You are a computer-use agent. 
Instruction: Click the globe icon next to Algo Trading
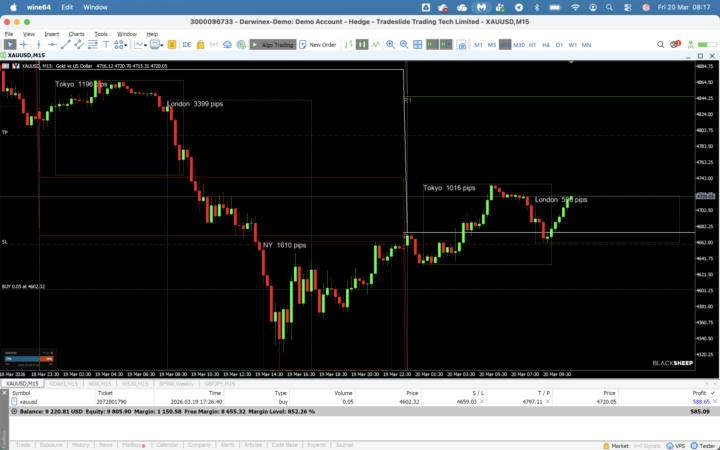click(241, 45)
